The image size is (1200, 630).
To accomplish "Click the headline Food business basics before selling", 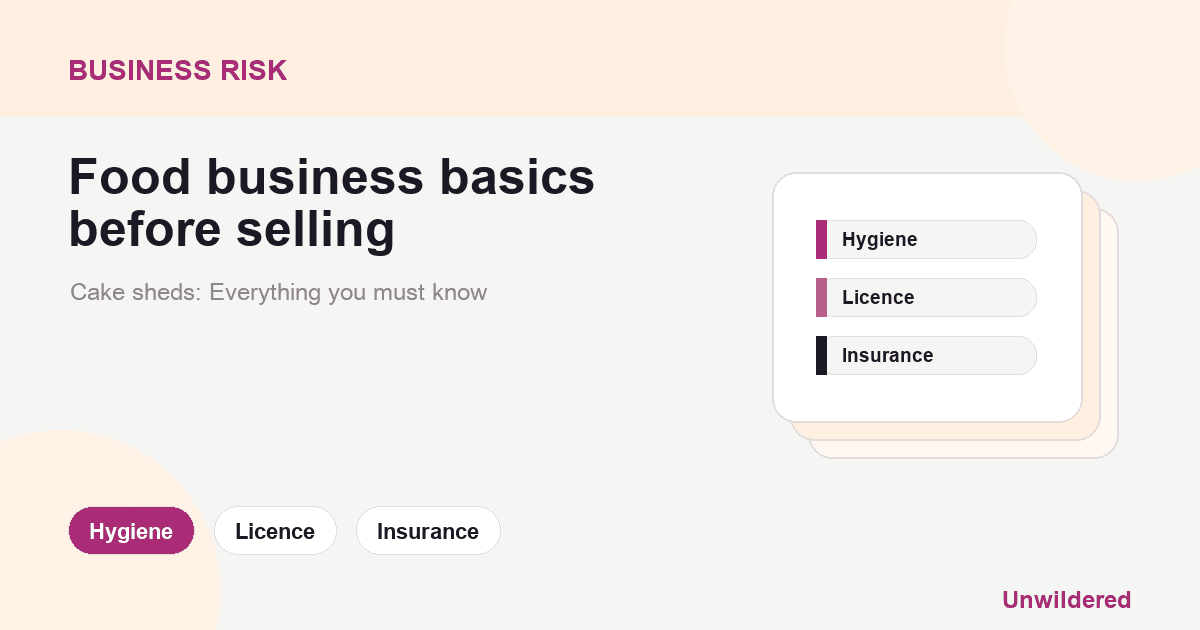I will click(x=332, y=204).
